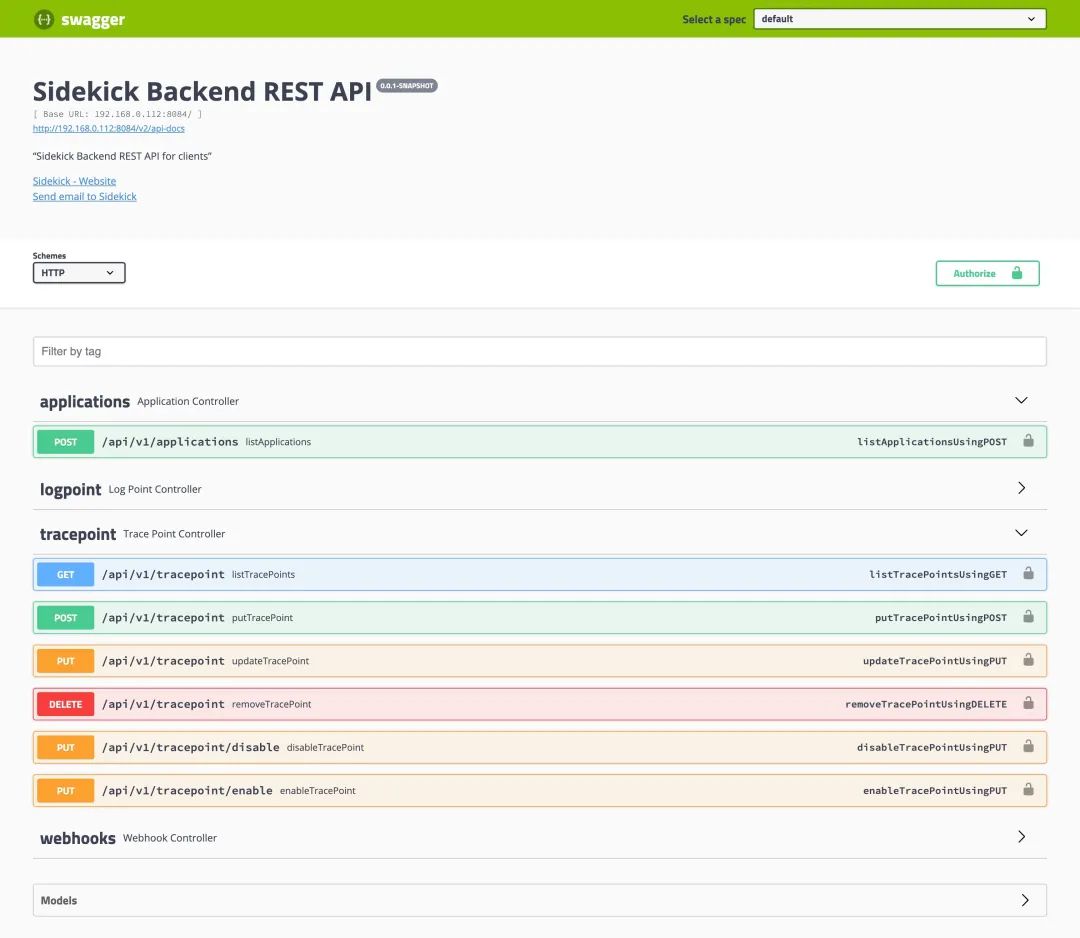Click the 0.0.1-SNAPSHOT version badge

[x=407, y=85]
